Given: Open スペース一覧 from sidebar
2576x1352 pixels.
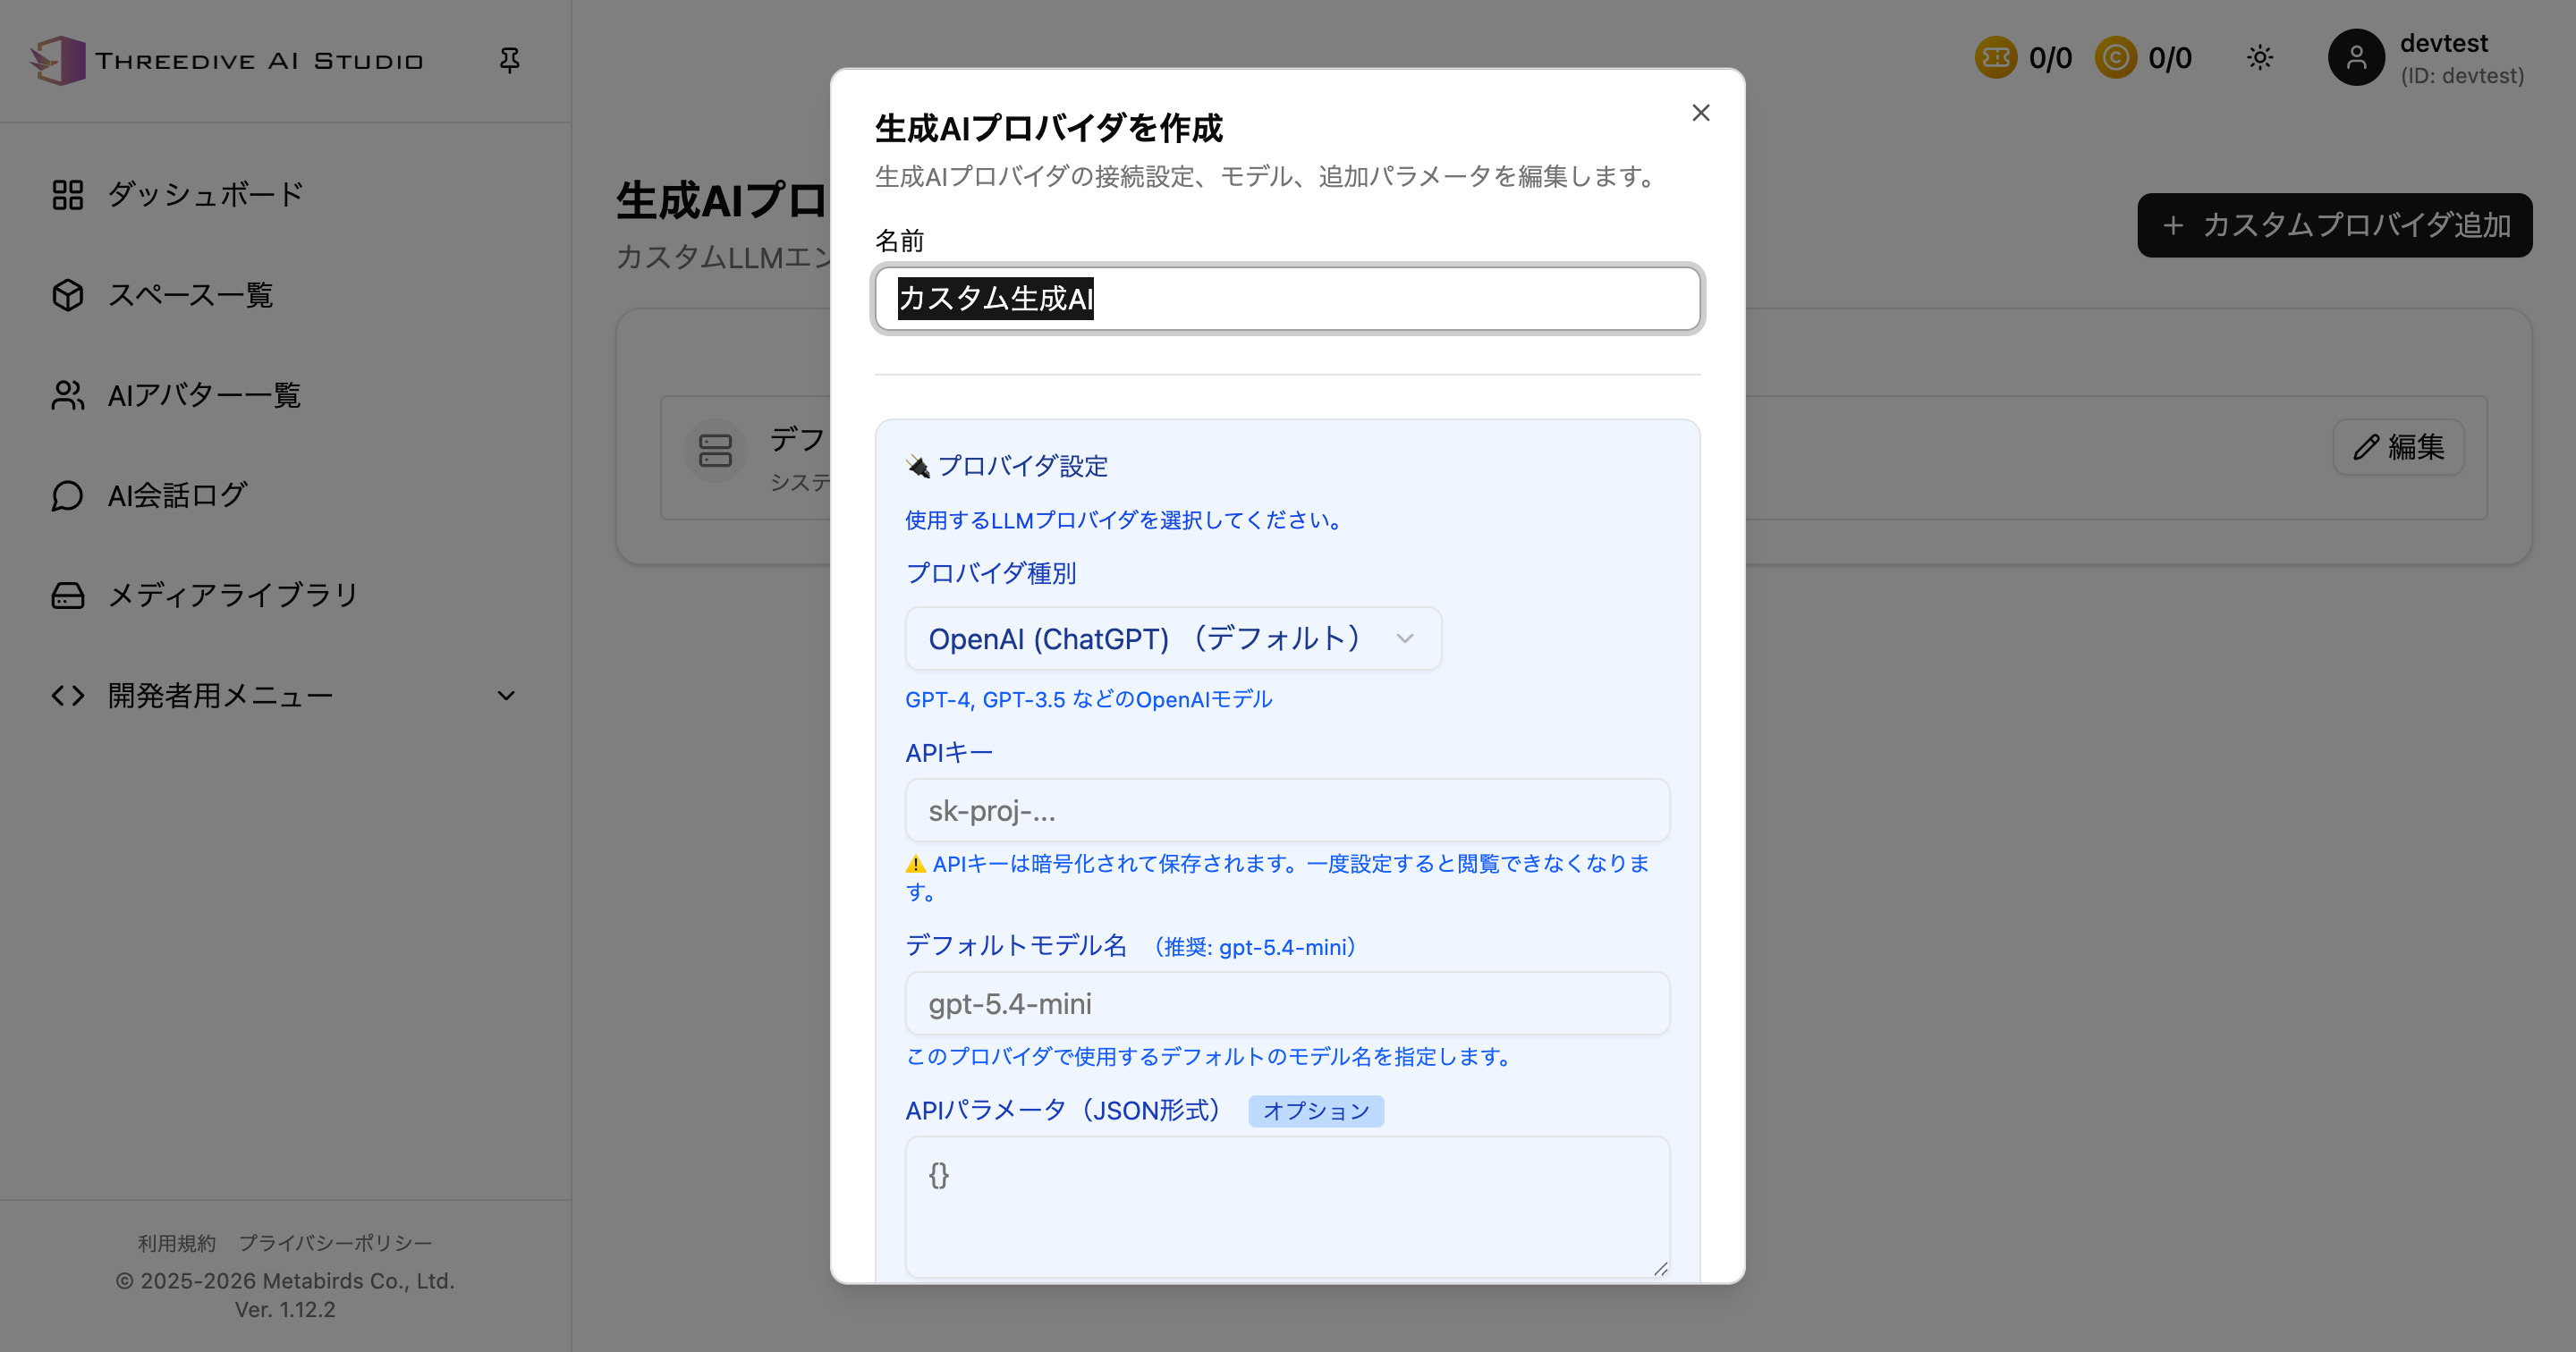Looking at the screenshot, I should point(286,295).
